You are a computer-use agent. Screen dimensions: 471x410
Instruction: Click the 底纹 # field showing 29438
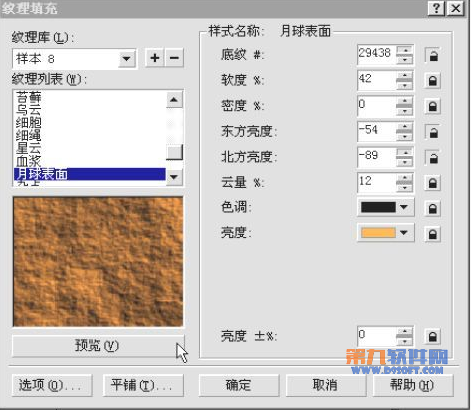coord(377,55)
